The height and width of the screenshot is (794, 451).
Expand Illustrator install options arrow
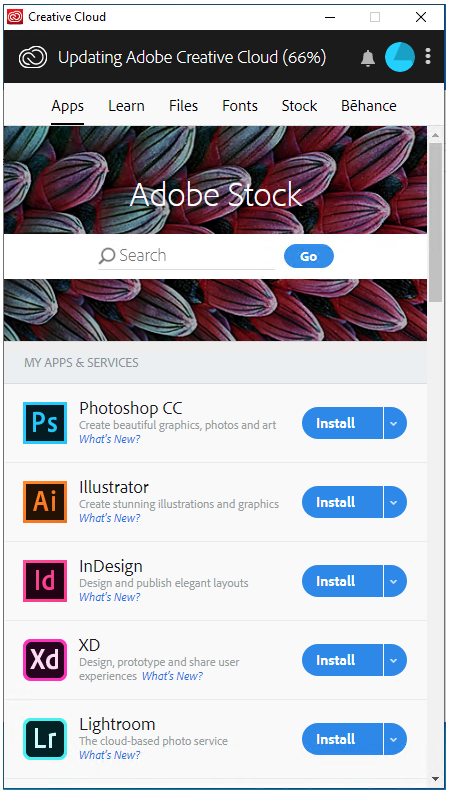pos(395,502)
